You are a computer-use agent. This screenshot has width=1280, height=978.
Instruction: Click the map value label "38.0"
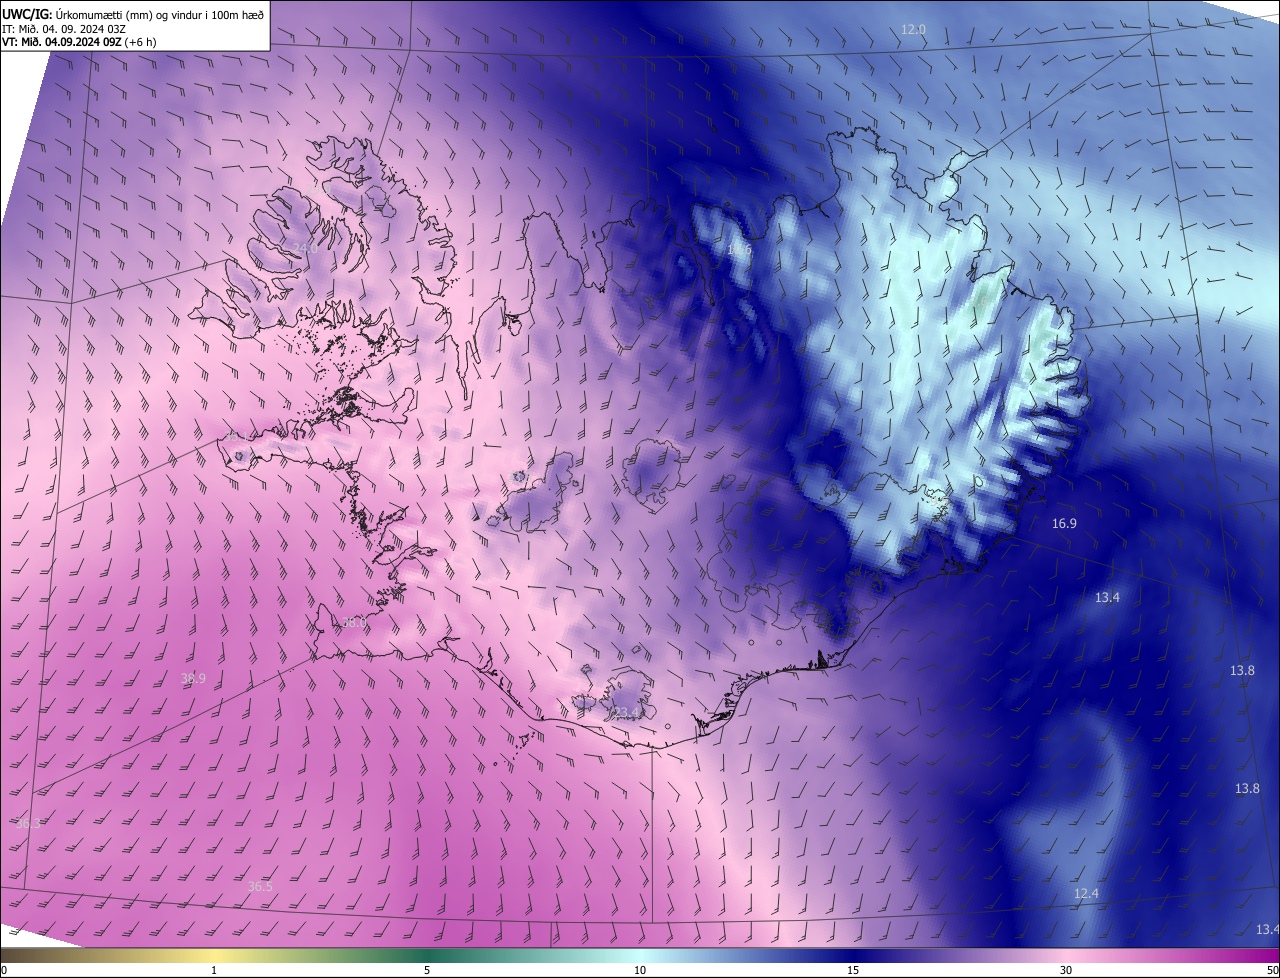tap(354, 622)
